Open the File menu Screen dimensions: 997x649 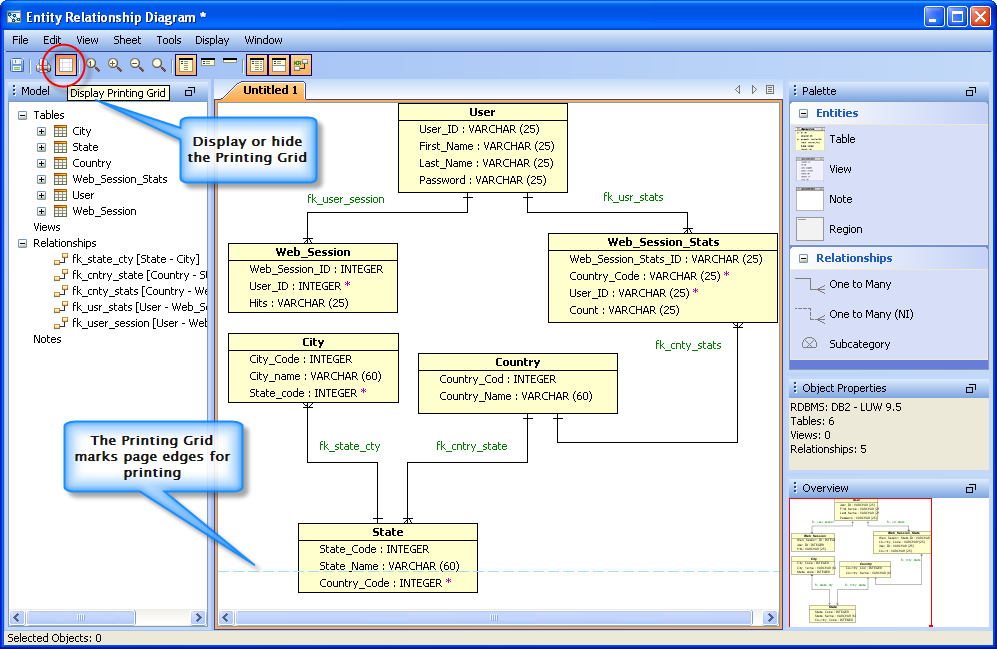(20, 40)
